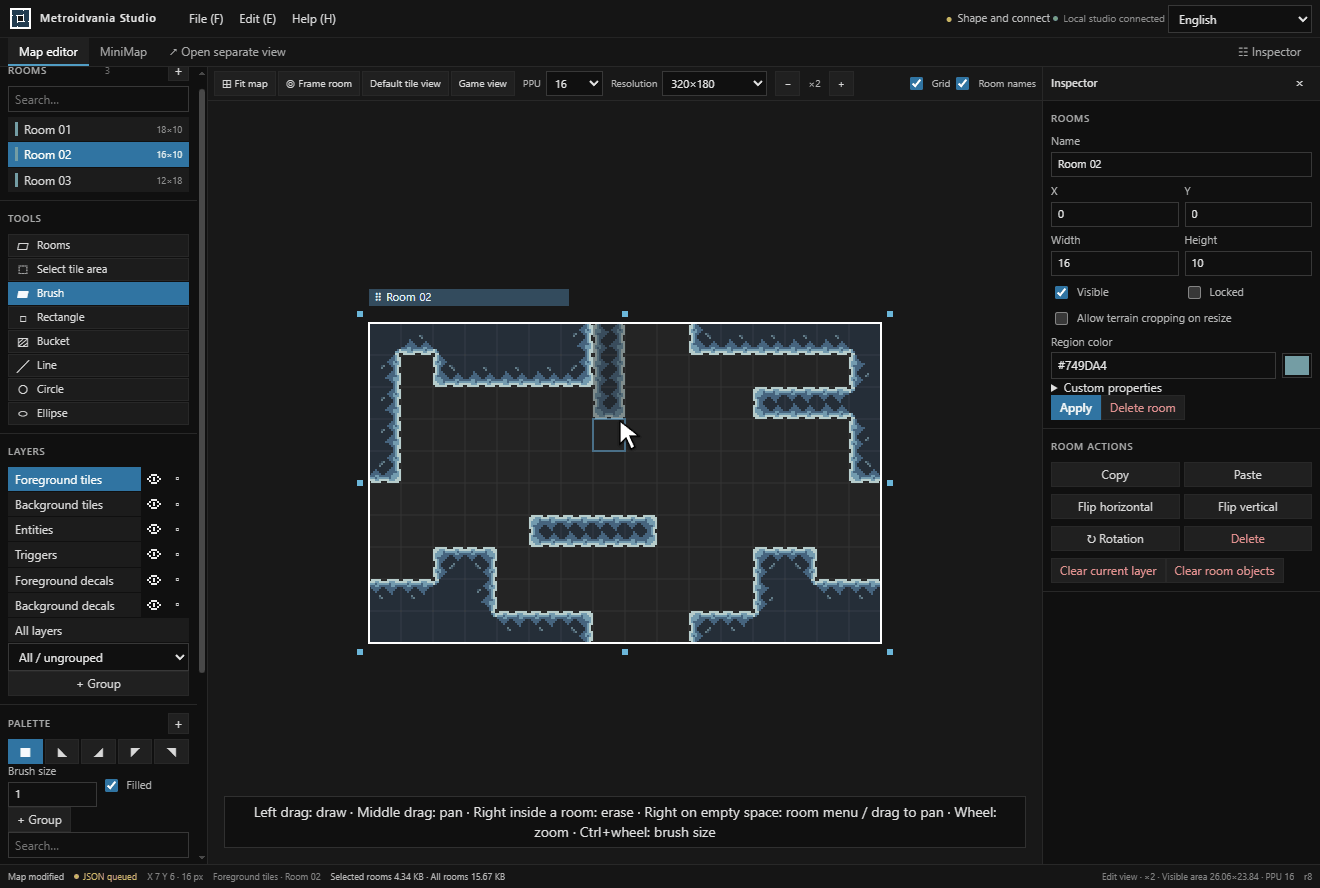Select Room 03 in the rooms list
Viewport: 1320px width, 888px height.
98,181
